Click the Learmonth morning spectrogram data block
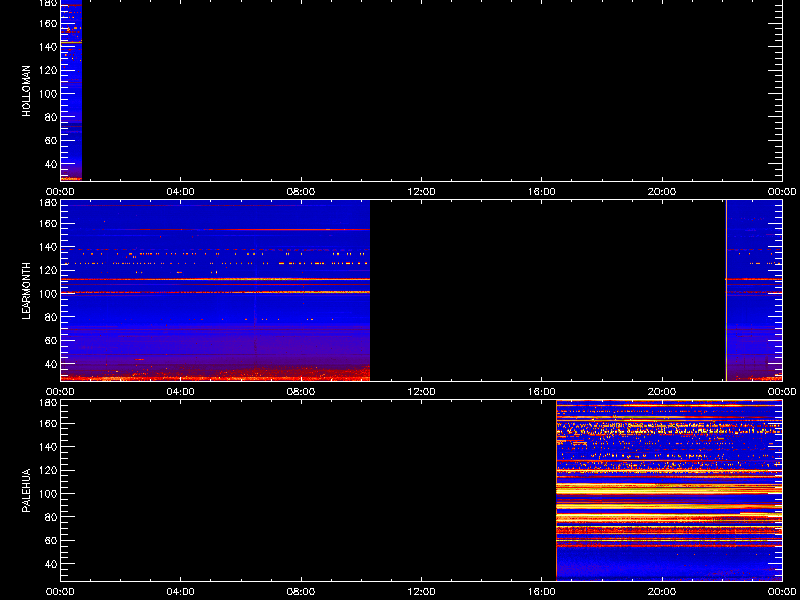Image resolution: width=800 pixels, height=600 pixels. coord(215,290)
